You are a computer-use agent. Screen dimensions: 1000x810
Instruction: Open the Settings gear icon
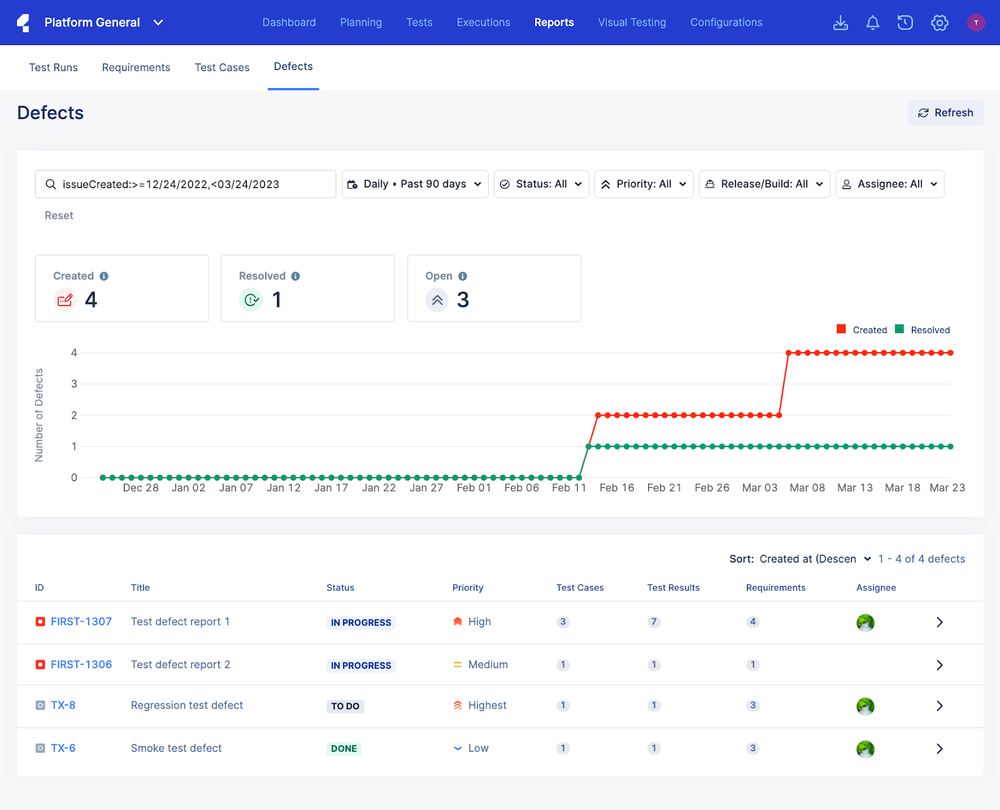coord(939,22)
